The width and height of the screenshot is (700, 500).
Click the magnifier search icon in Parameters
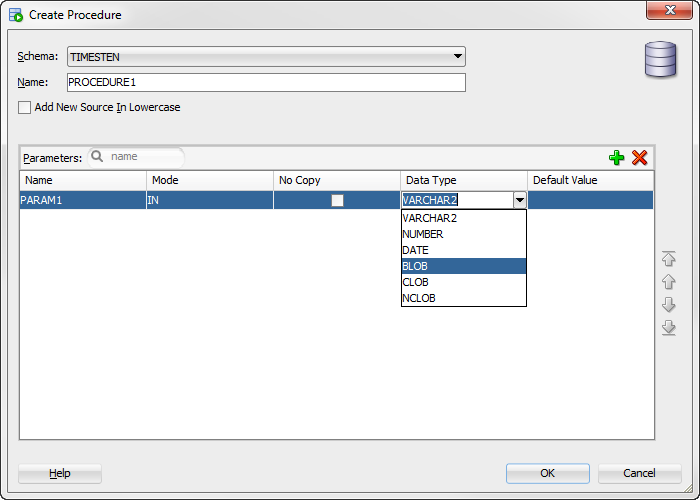click(97, 156)
